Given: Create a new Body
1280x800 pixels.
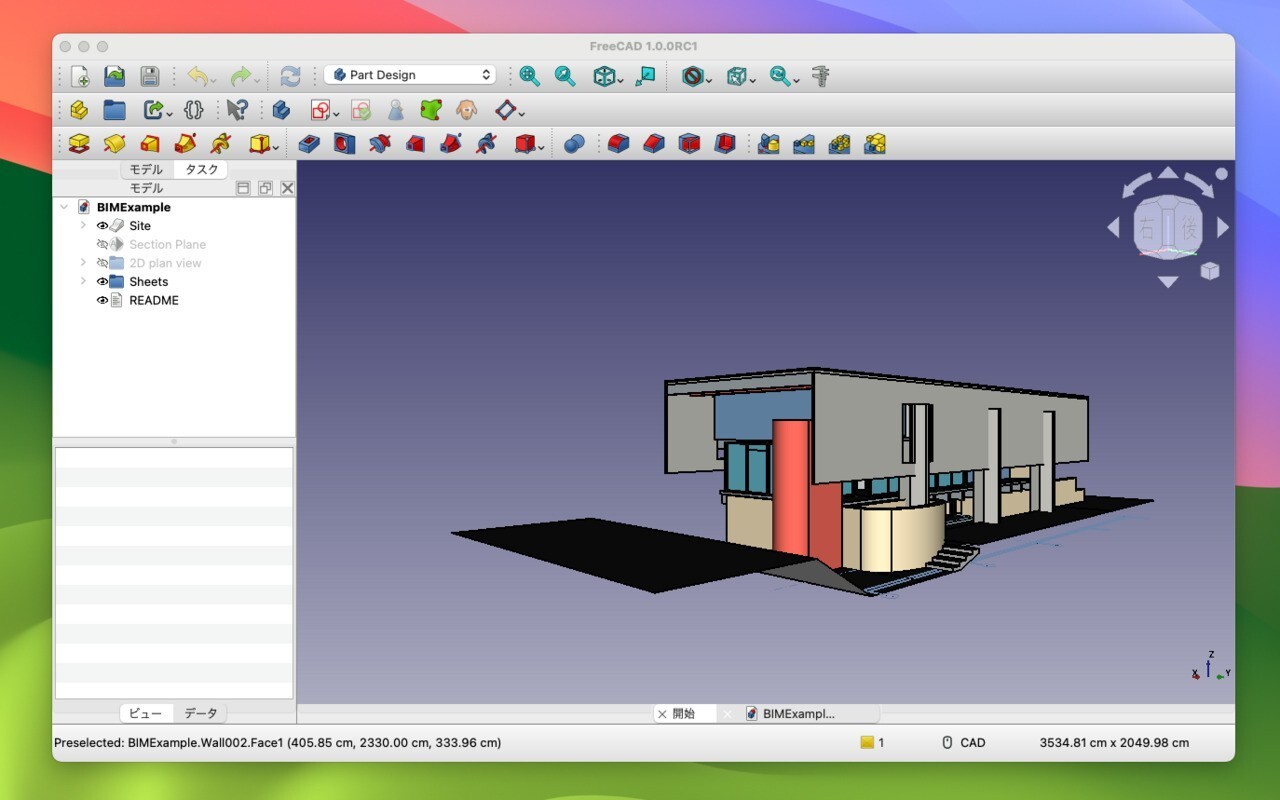Looking at the screenshot, I should point(281,110).
